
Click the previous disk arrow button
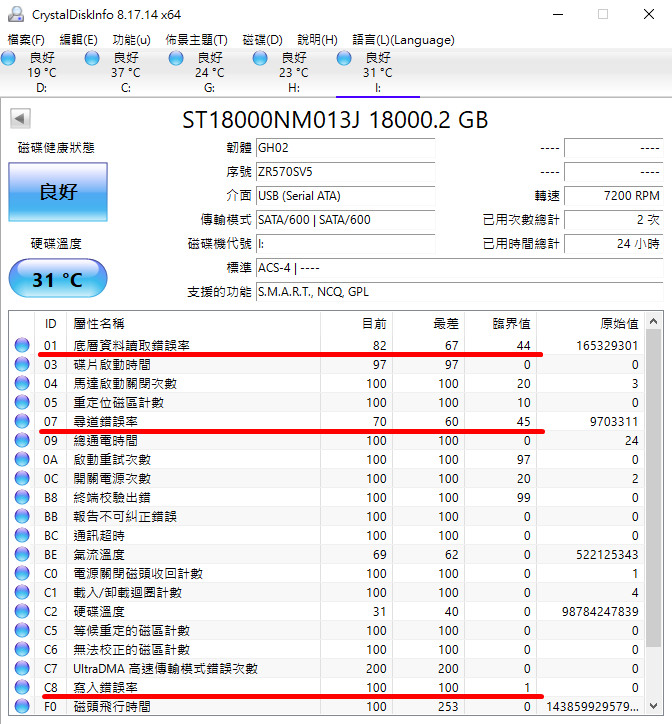(20, 119)
